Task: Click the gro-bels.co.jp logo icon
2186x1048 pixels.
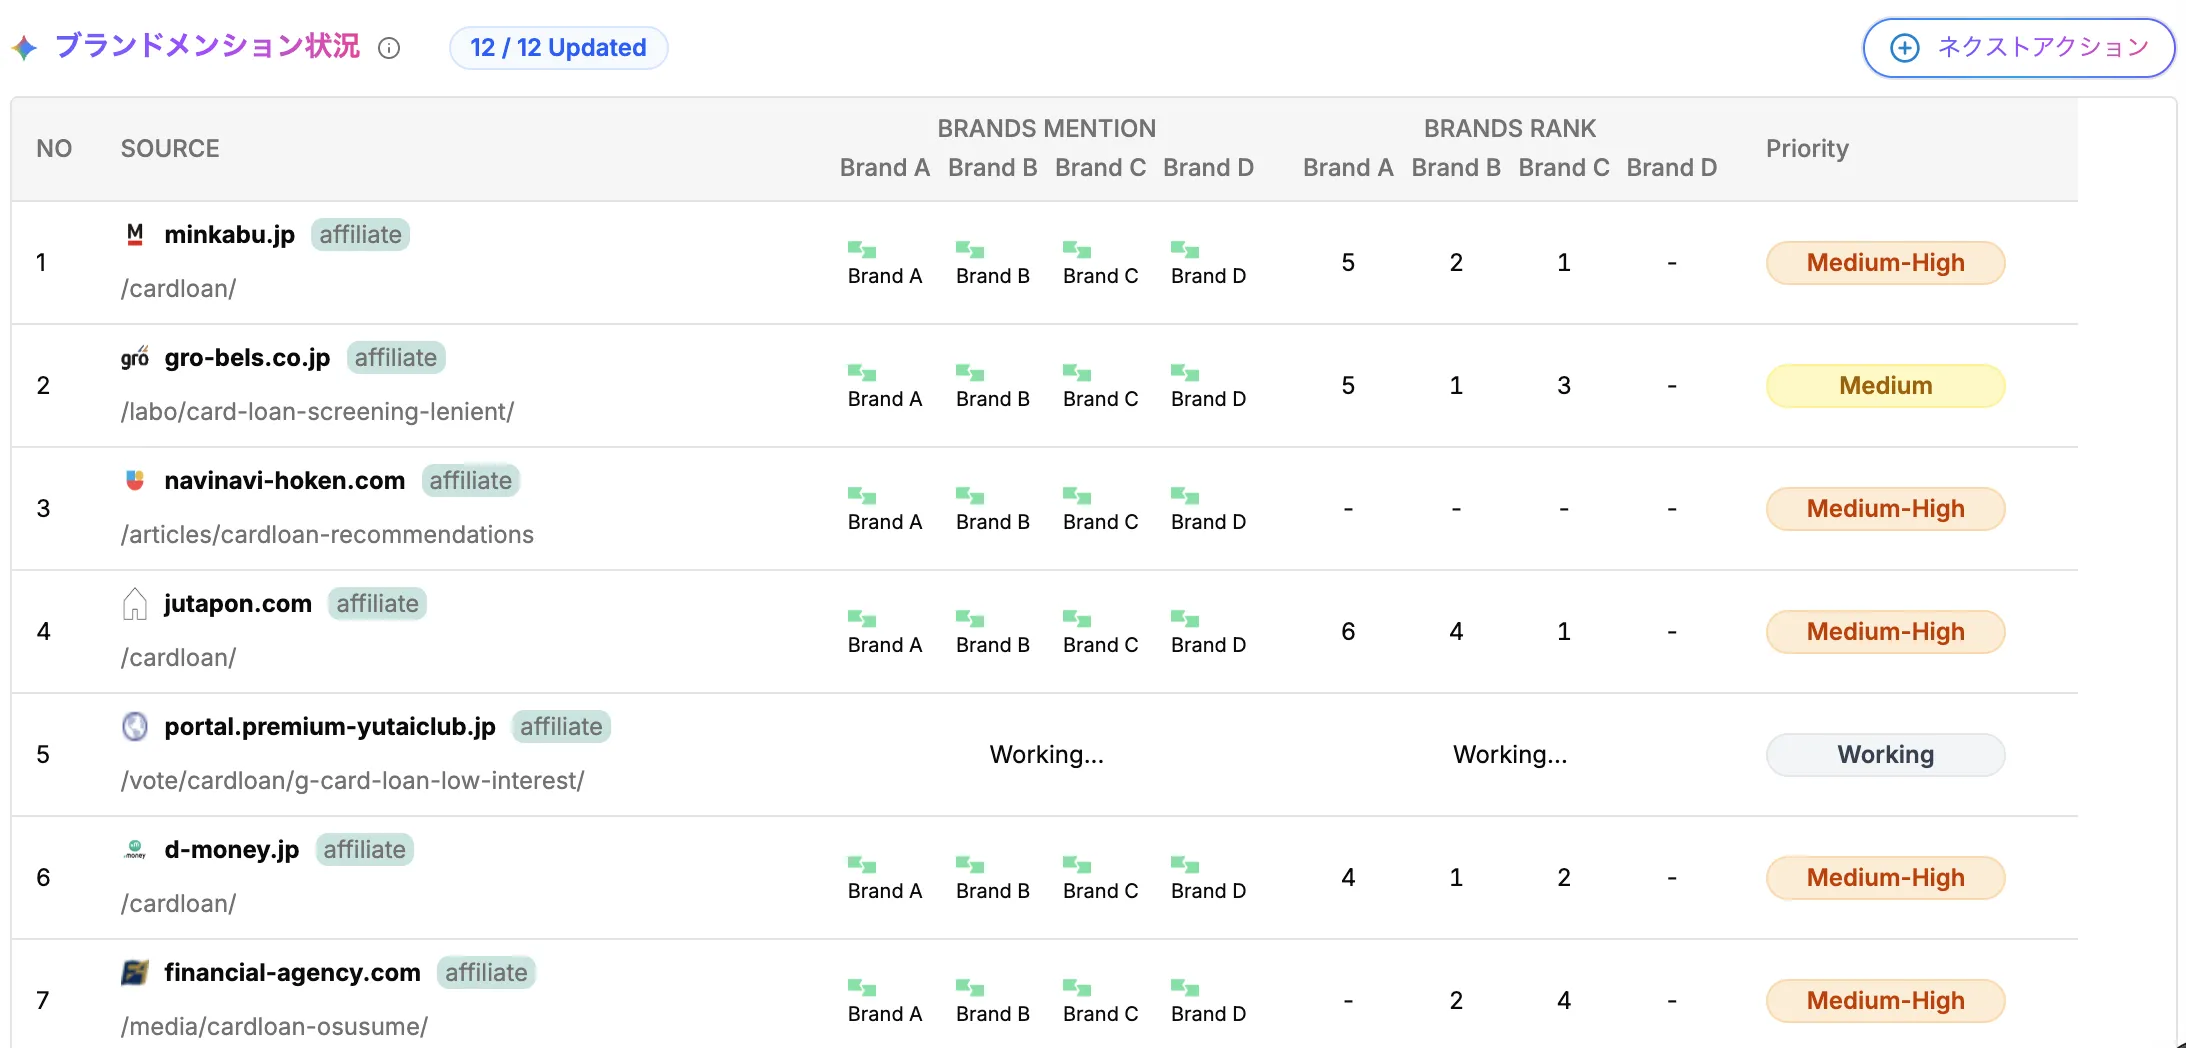Action: coord(135,358)
